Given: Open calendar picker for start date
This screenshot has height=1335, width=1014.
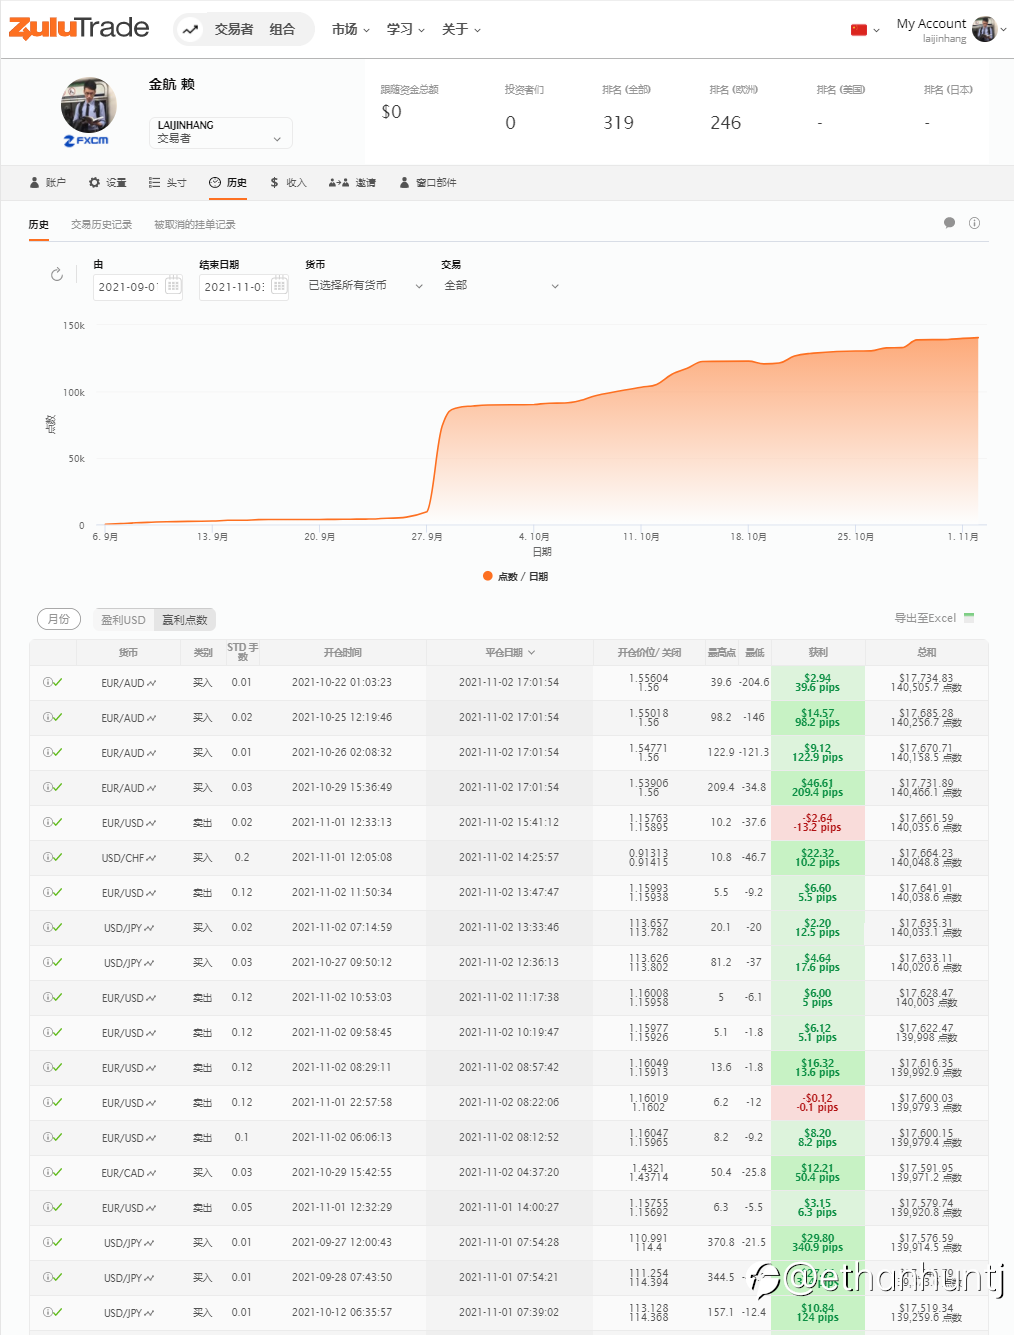Looking at the screenshot, I should 173,286.
